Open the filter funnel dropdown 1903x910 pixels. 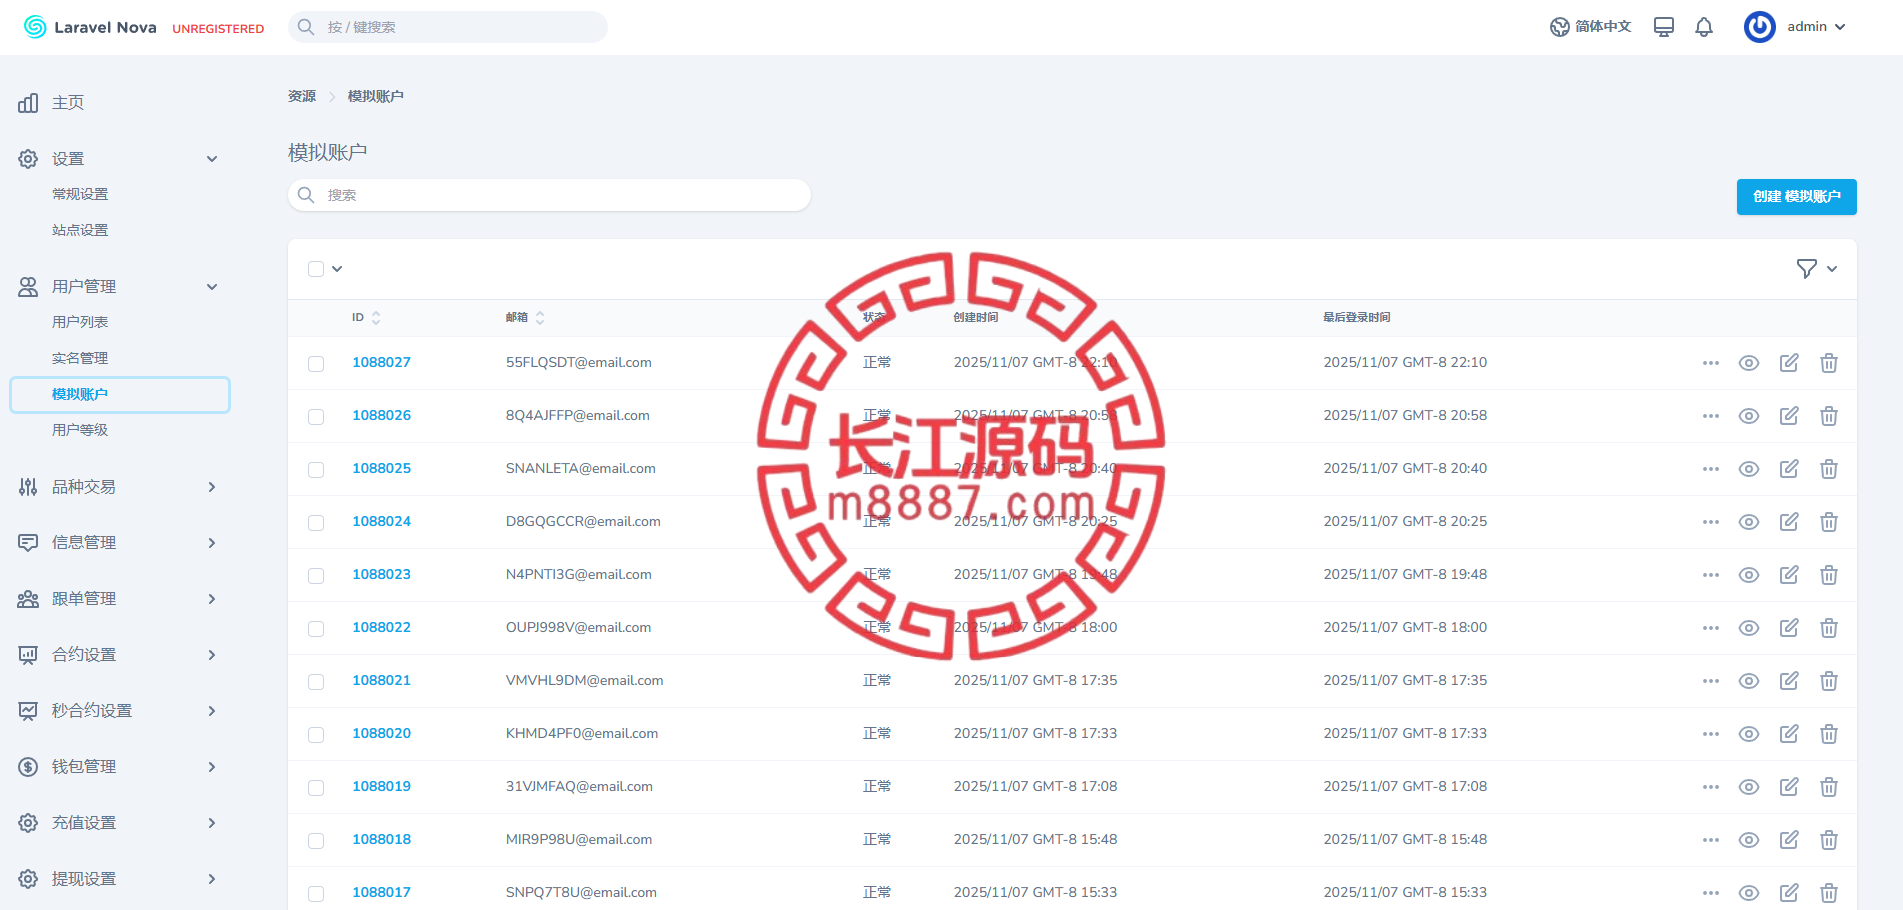[1817, 269]
